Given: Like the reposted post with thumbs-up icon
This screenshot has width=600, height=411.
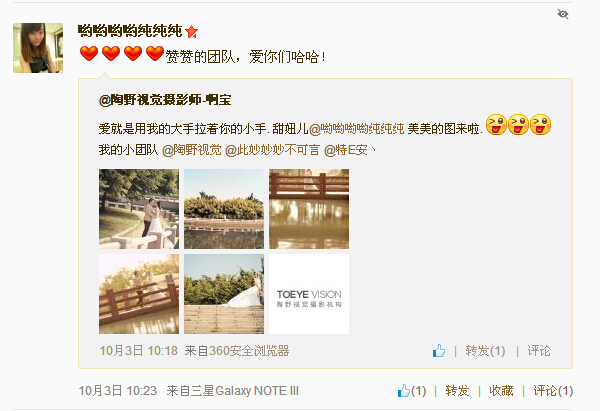Looking at the screenshot, I should tap(439, 351).
